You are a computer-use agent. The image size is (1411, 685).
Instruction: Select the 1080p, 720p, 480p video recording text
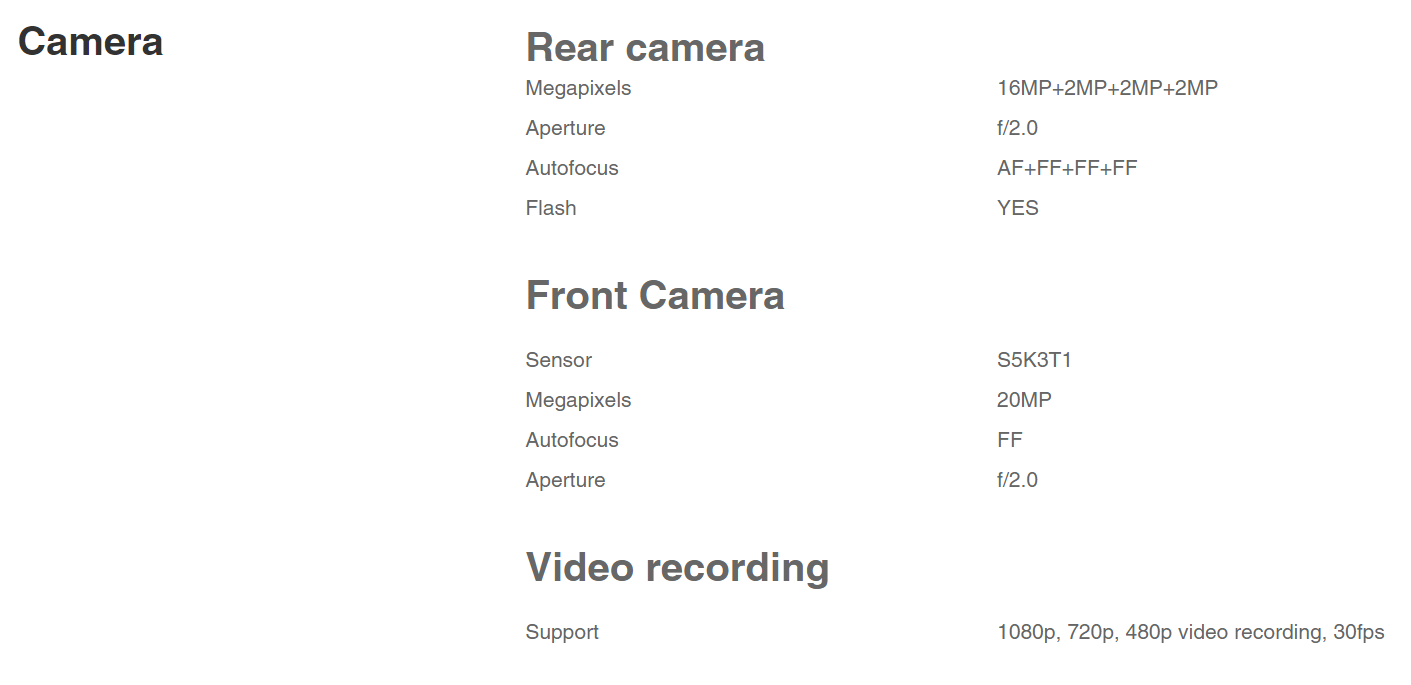tap(1190, 632)
